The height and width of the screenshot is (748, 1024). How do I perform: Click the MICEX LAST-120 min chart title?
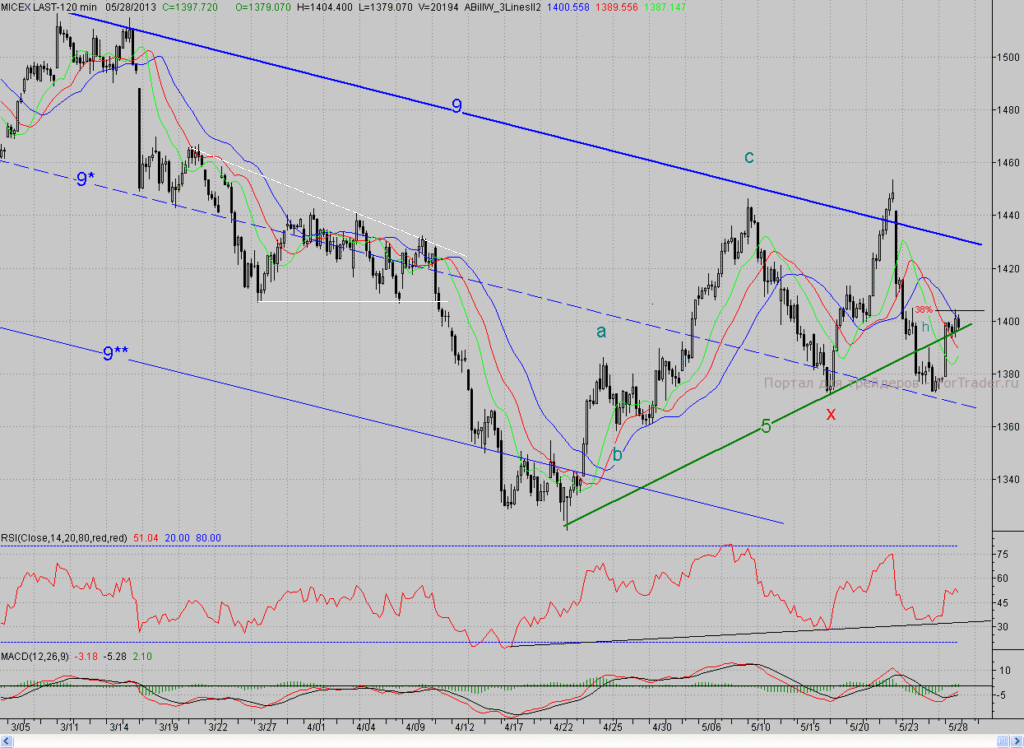click(x=48, y=7)
